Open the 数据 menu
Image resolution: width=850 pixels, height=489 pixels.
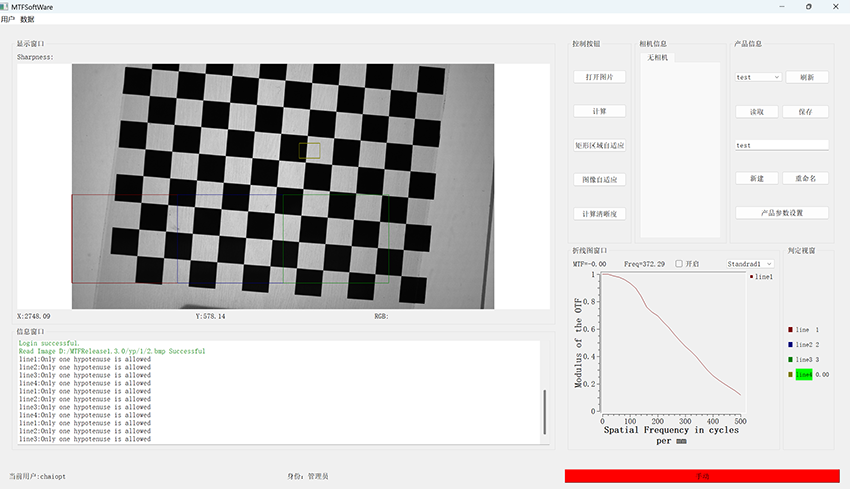(27, 19)
